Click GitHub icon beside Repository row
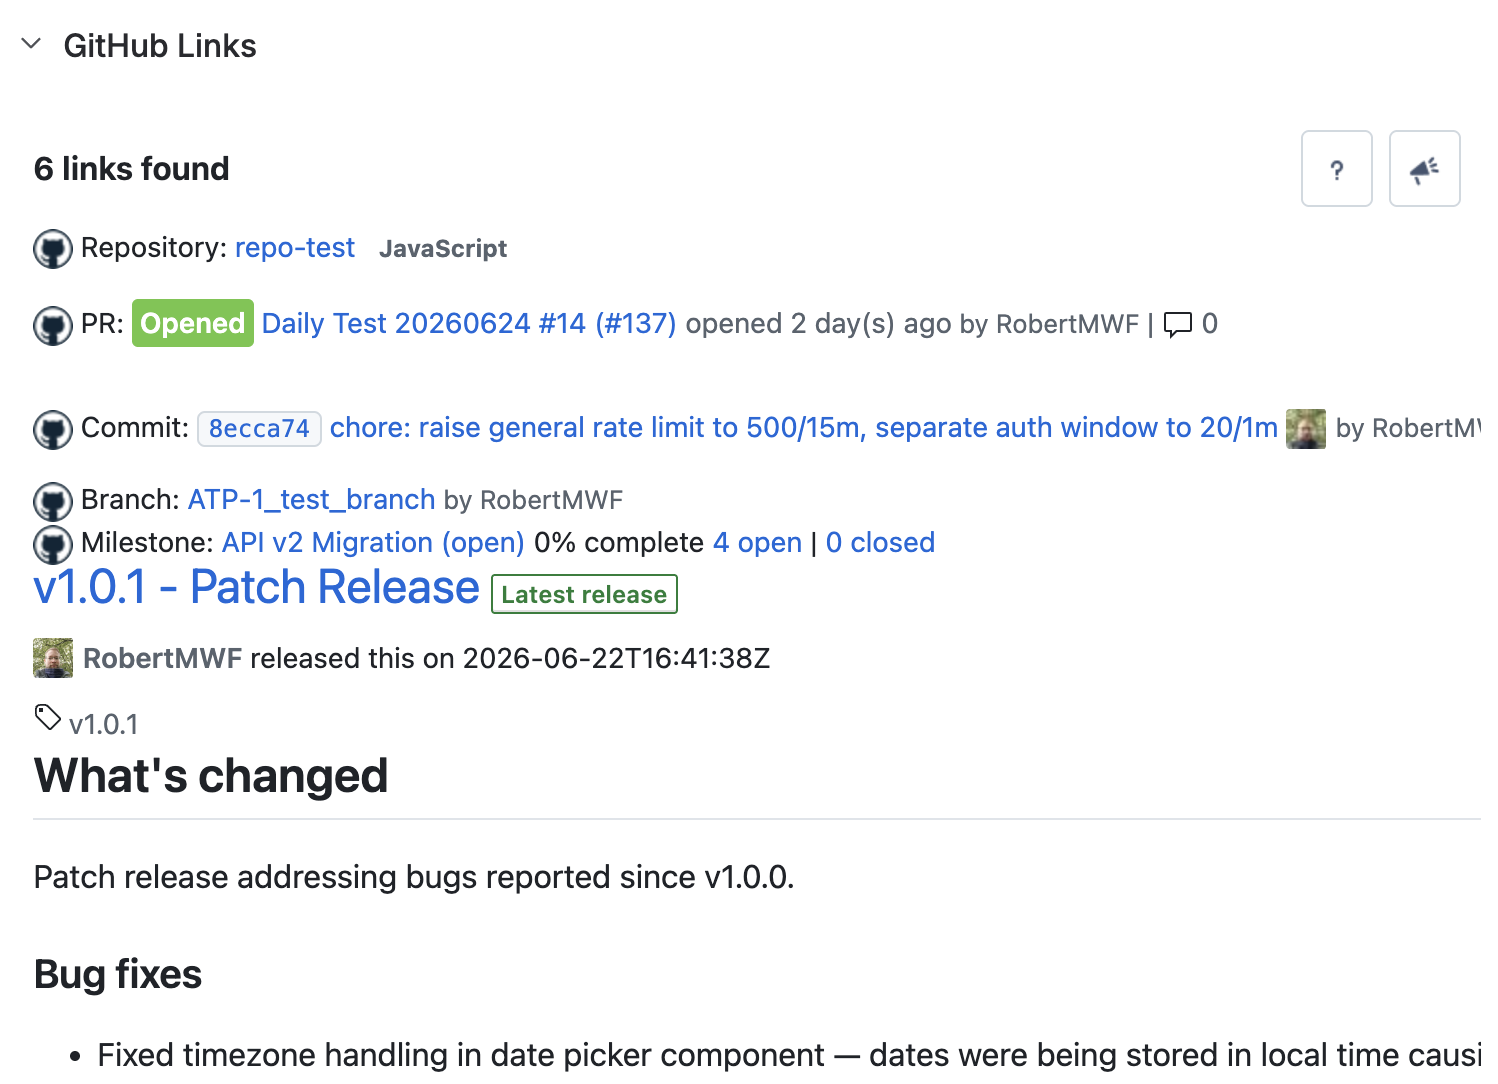 (x=53, y=249)
